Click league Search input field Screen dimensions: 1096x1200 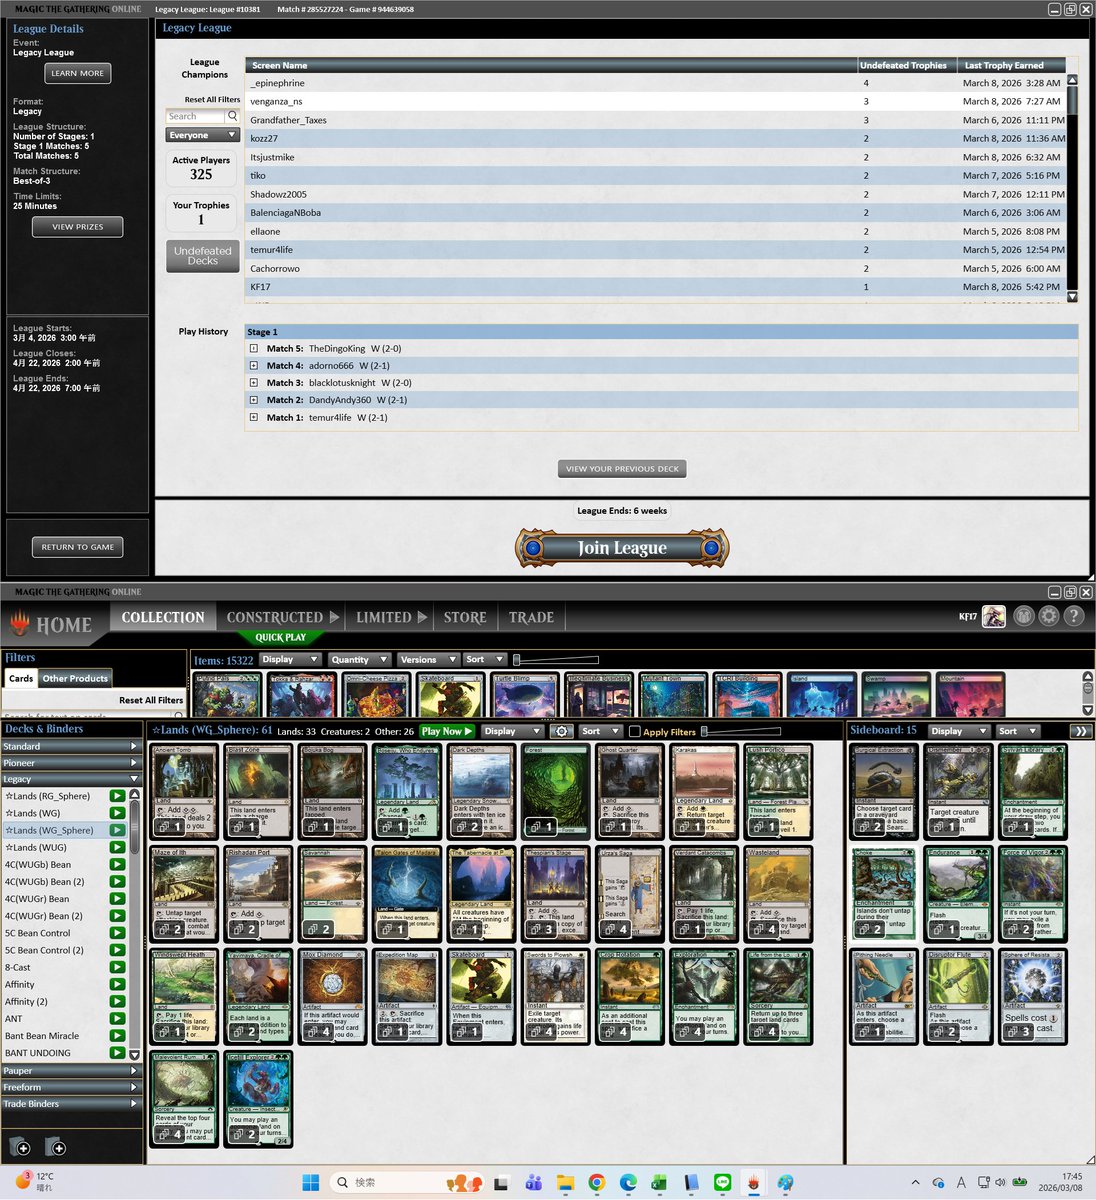[x=195, y=116]
